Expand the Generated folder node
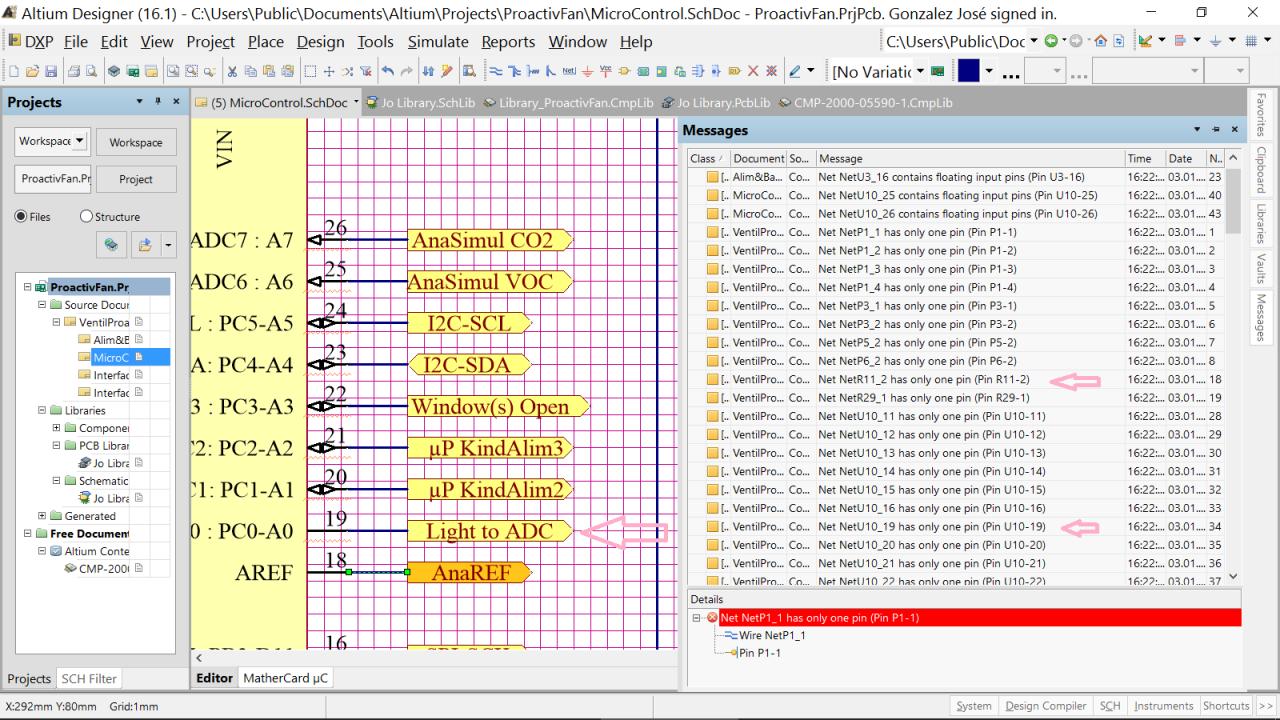This screenshot has height=720, width=1280. [x=42, y=516]
